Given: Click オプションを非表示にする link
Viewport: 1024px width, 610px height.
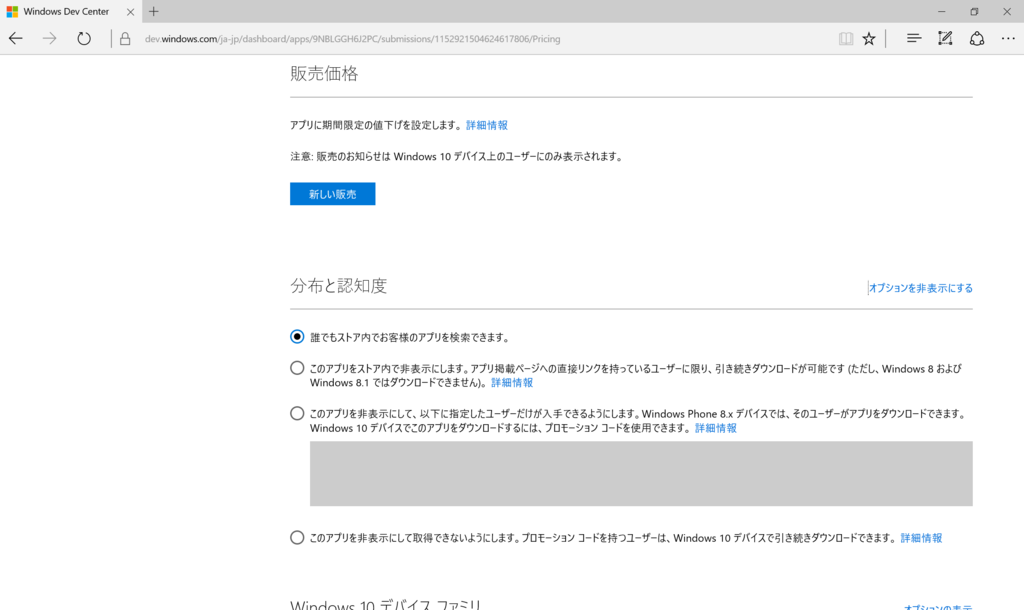Looking at the screenshot, I should click(x=920, y=288).
